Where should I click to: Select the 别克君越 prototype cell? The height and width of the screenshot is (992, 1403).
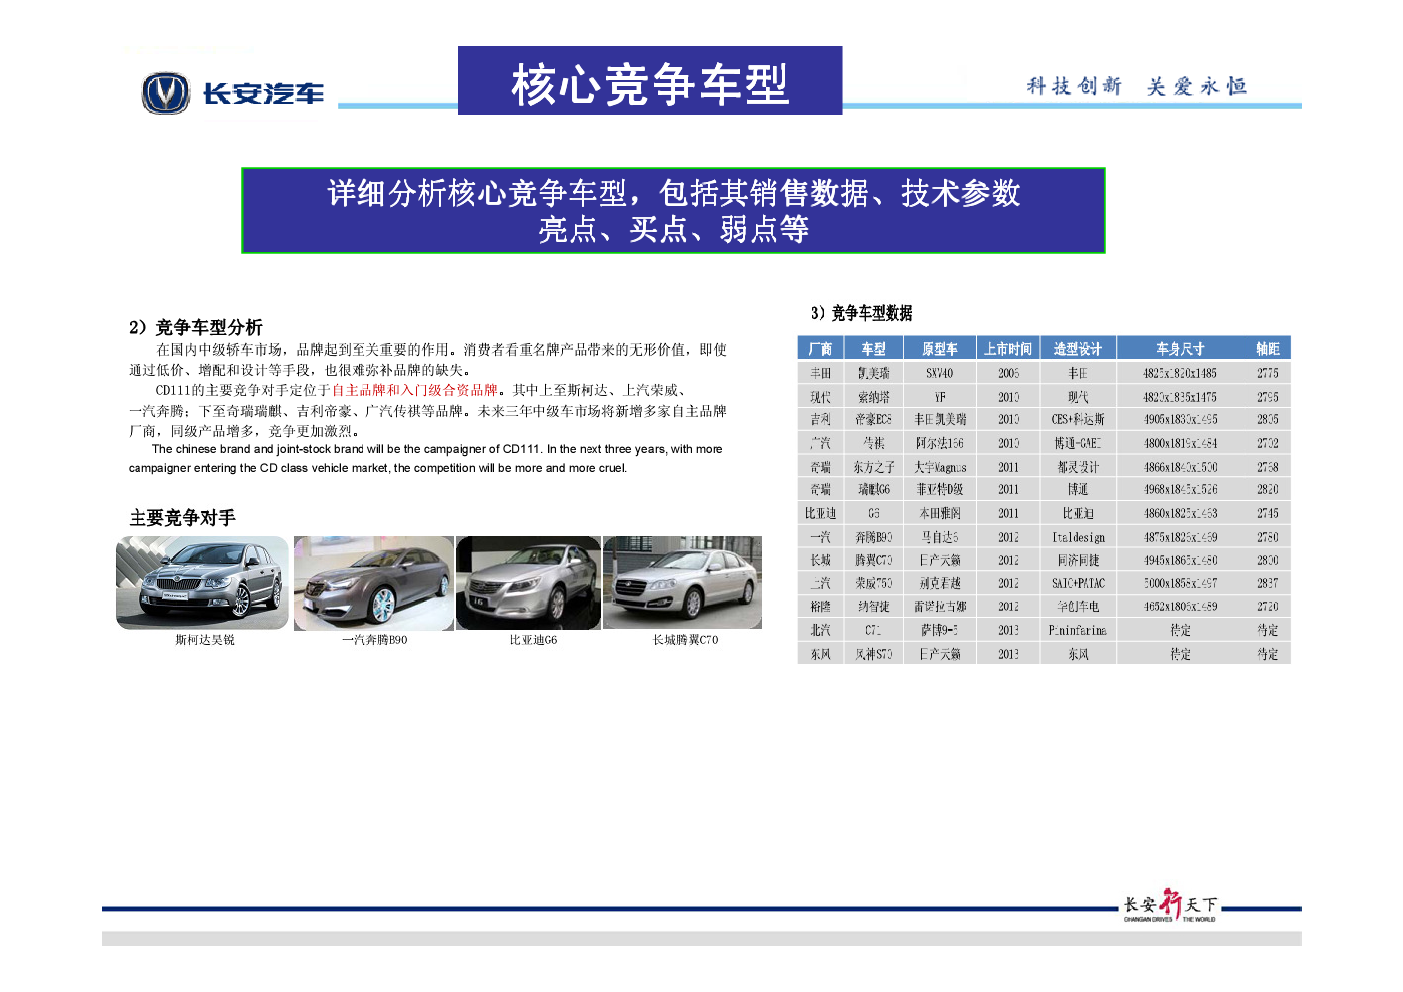pos(940,583)
